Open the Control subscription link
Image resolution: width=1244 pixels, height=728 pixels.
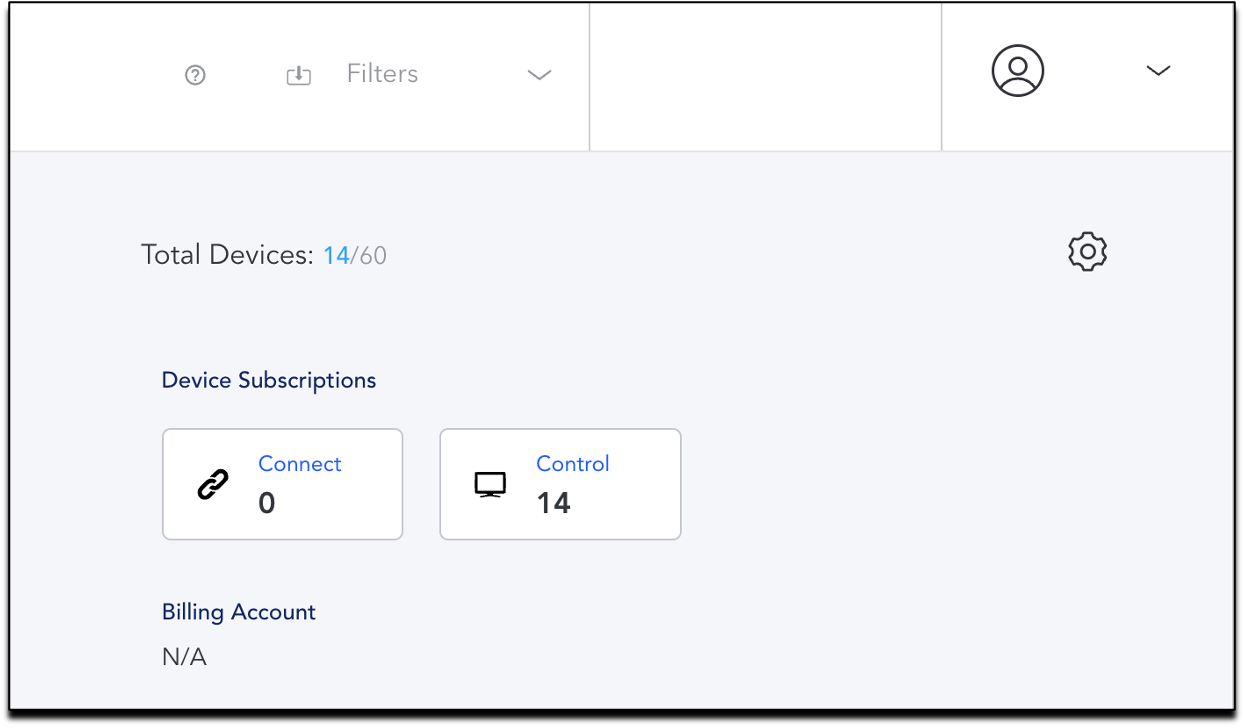click(573, 464)
